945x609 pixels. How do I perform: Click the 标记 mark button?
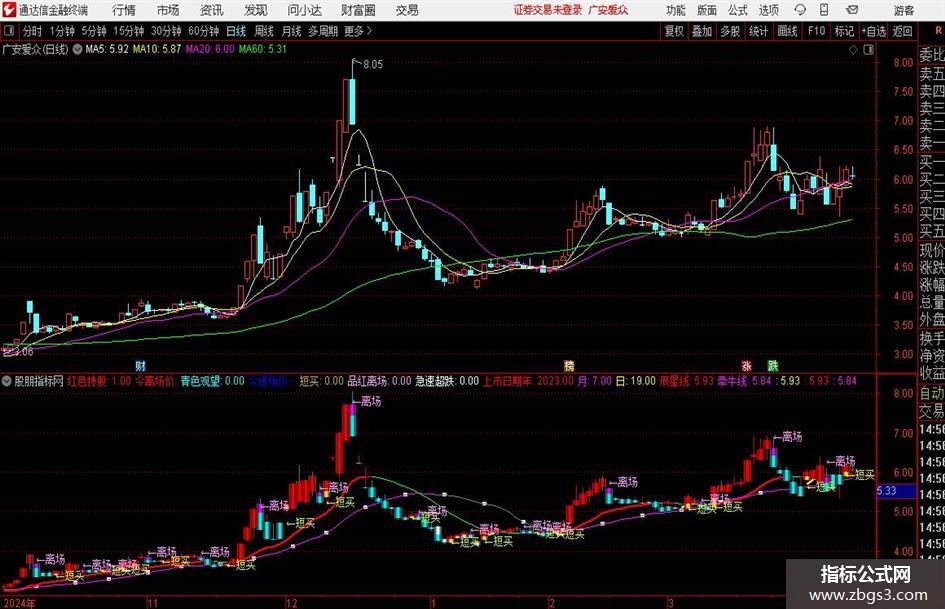click(x=844, y=31)
